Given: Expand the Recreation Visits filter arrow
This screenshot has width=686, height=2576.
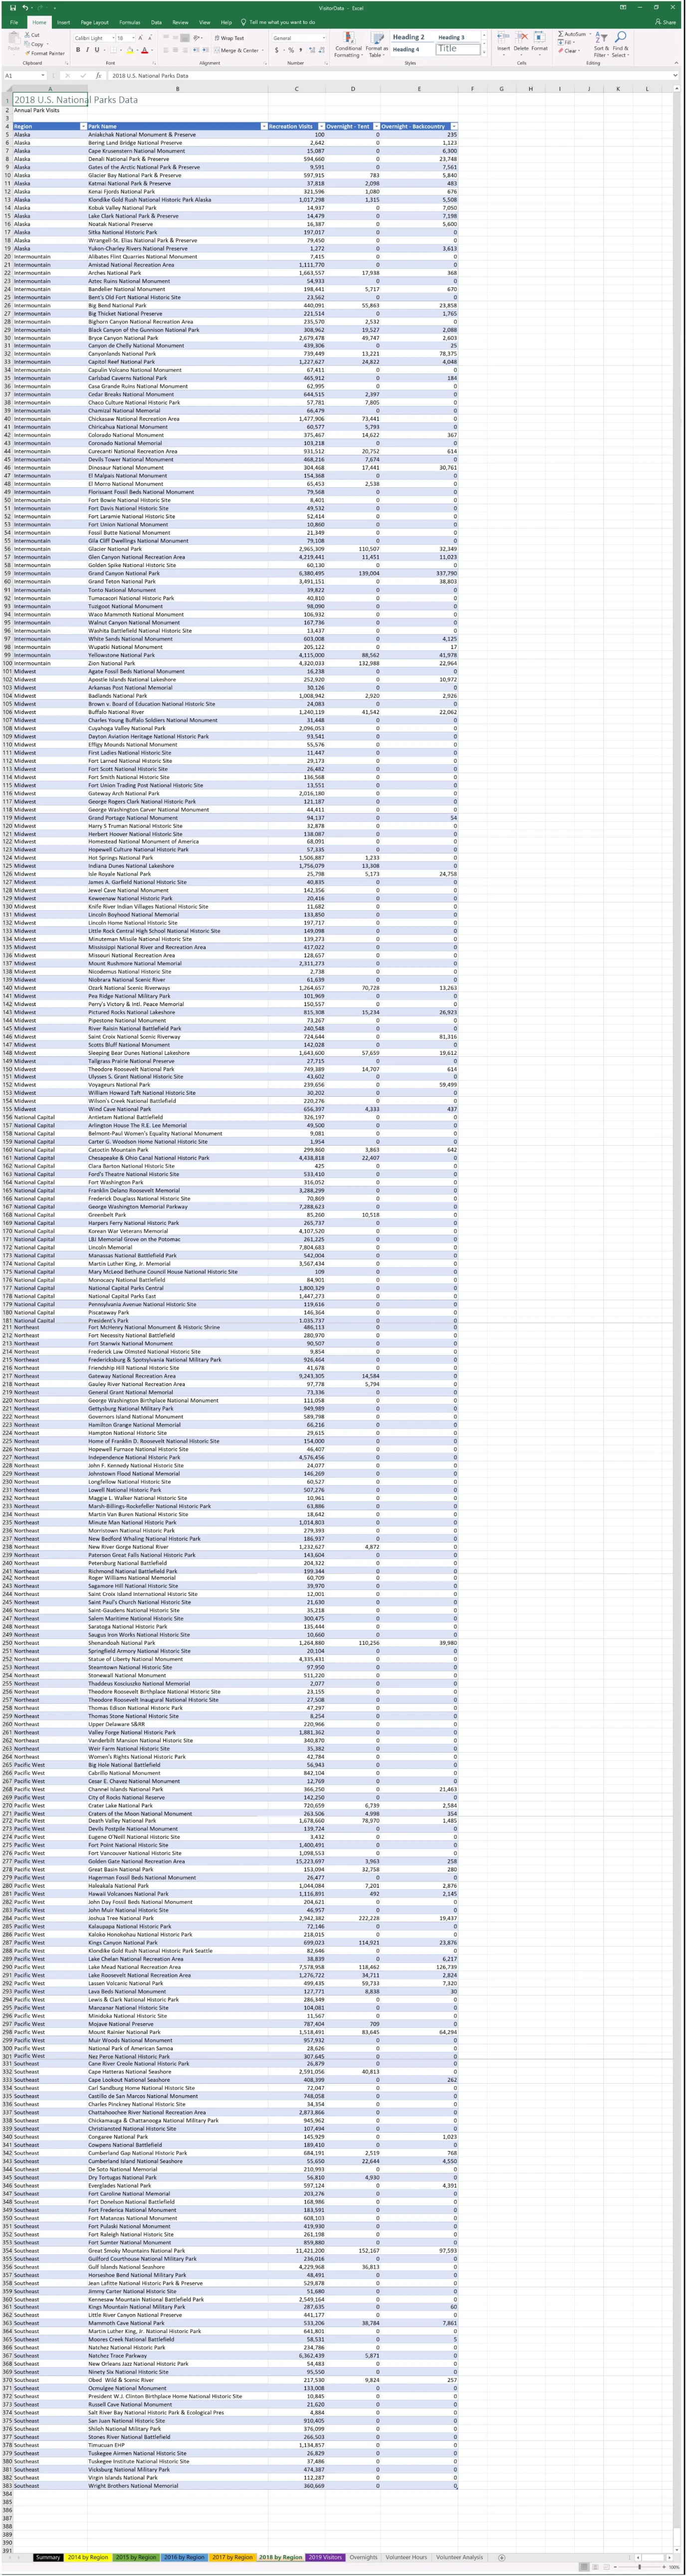Looking at the screenshot, I should pyautogui.click(x=320, y=127).
